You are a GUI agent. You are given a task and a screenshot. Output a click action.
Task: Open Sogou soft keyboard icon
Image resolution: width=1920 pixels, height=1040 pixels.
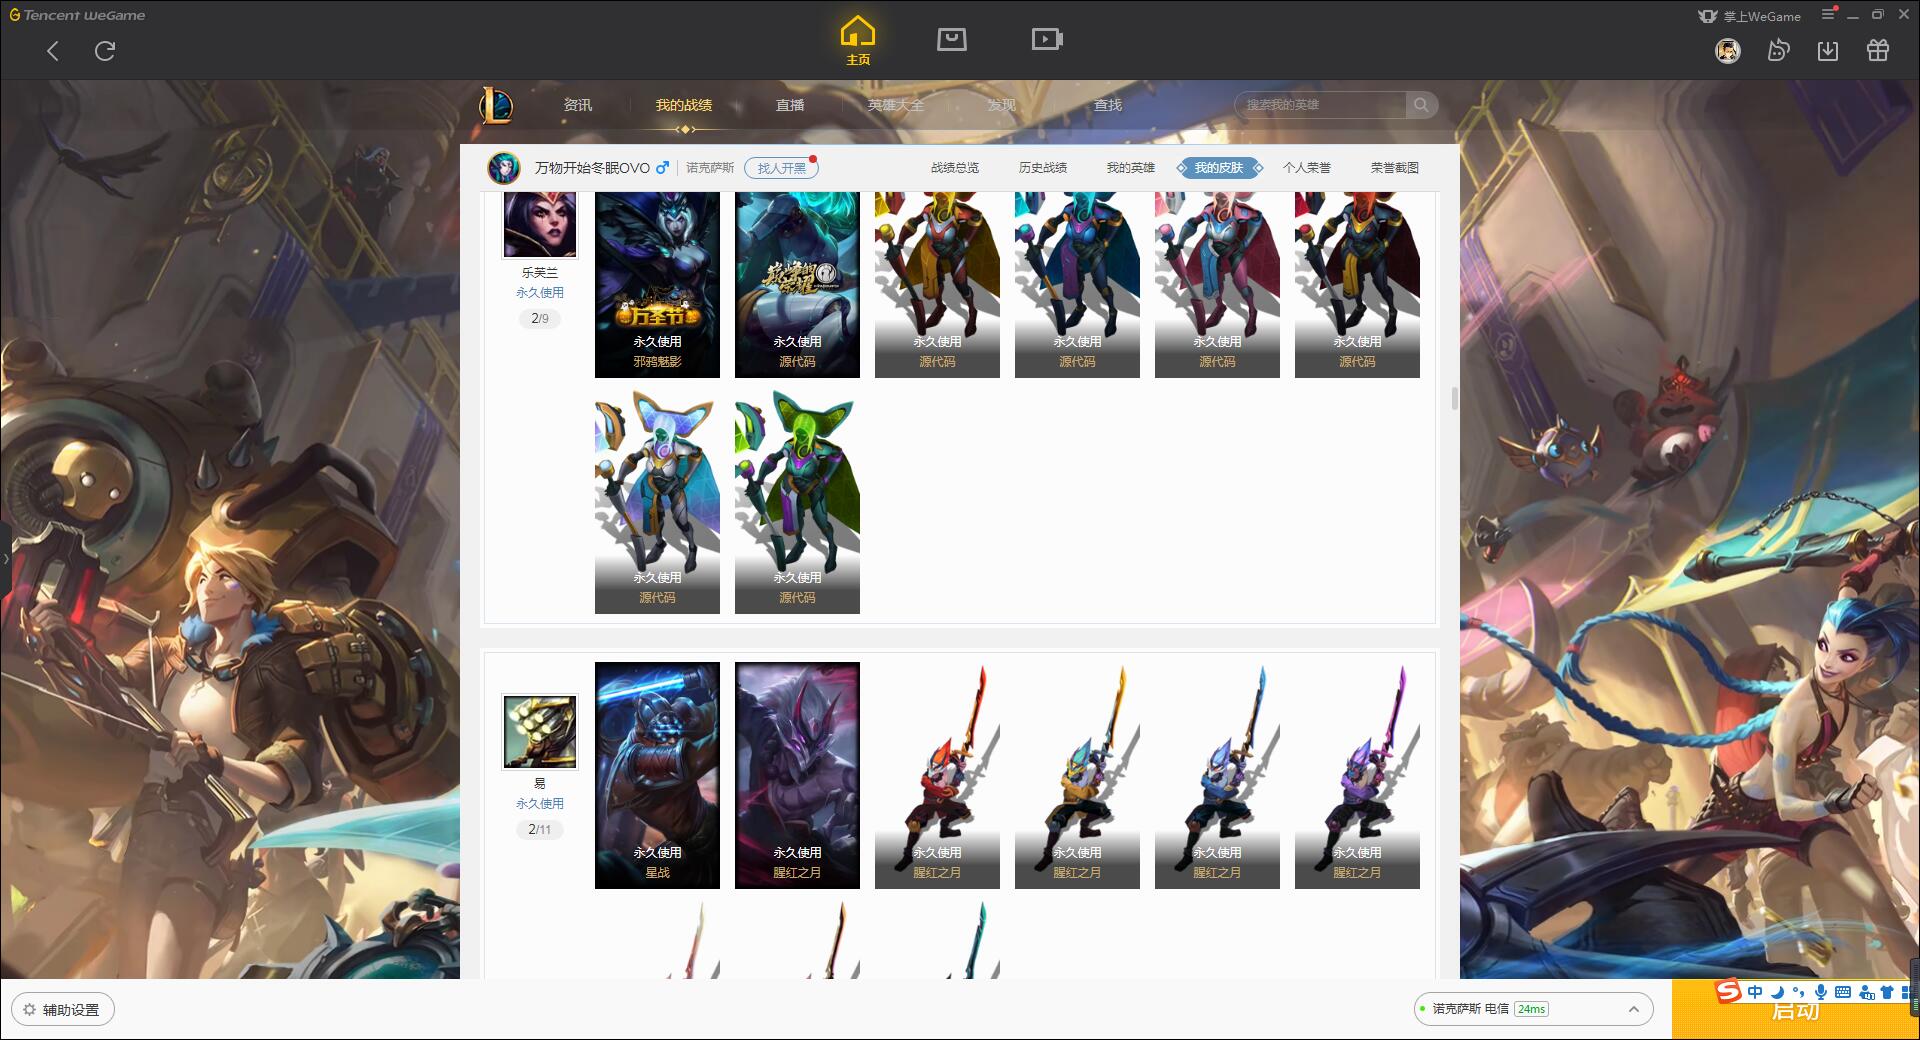1843,992
